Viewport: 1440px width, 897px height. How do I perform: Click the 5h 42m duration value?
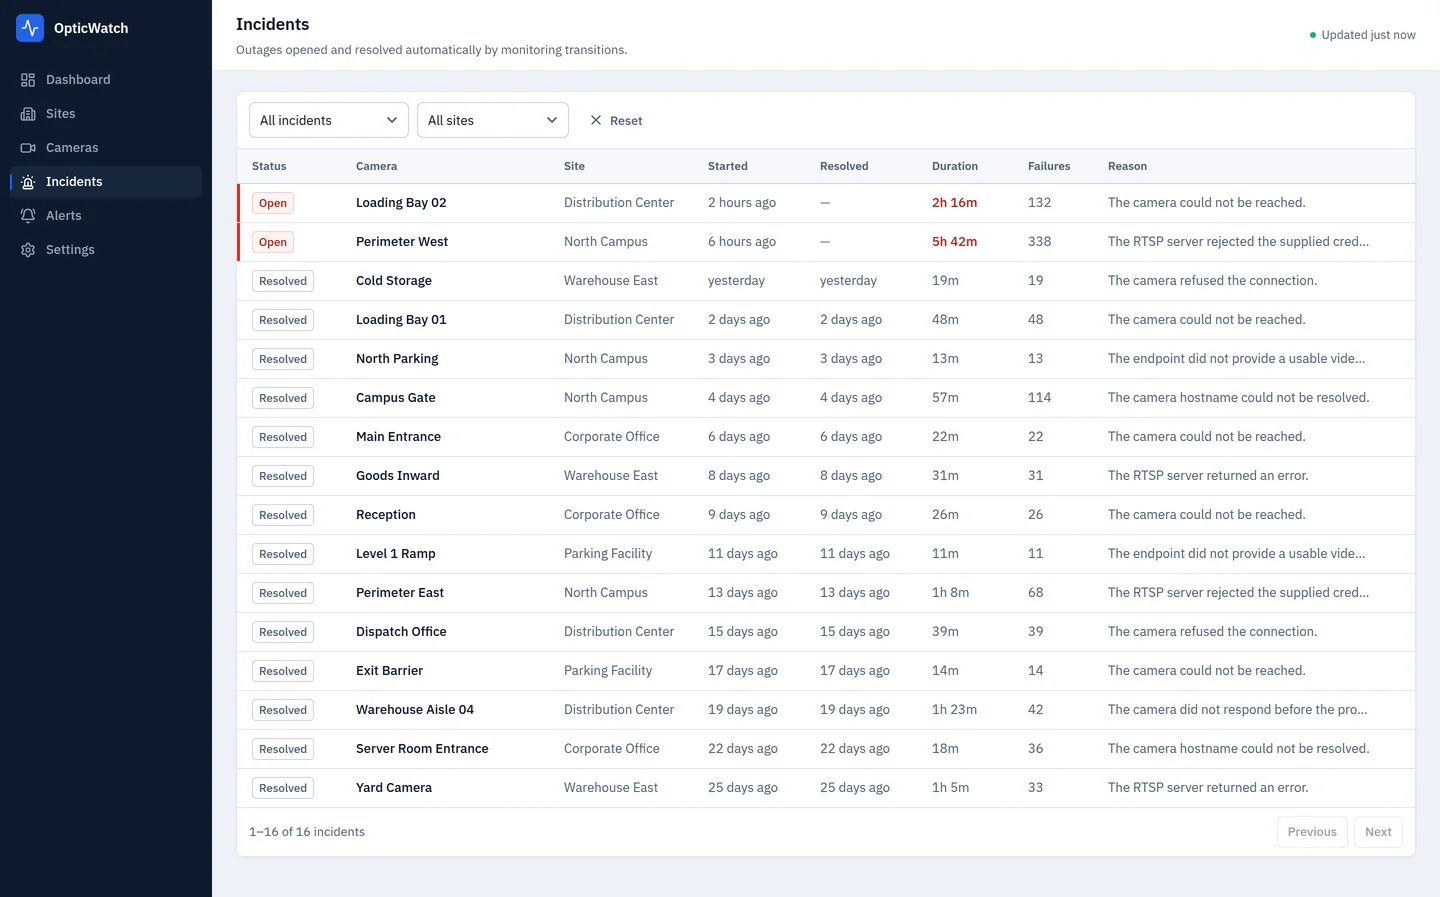click(x=955, y=242)
